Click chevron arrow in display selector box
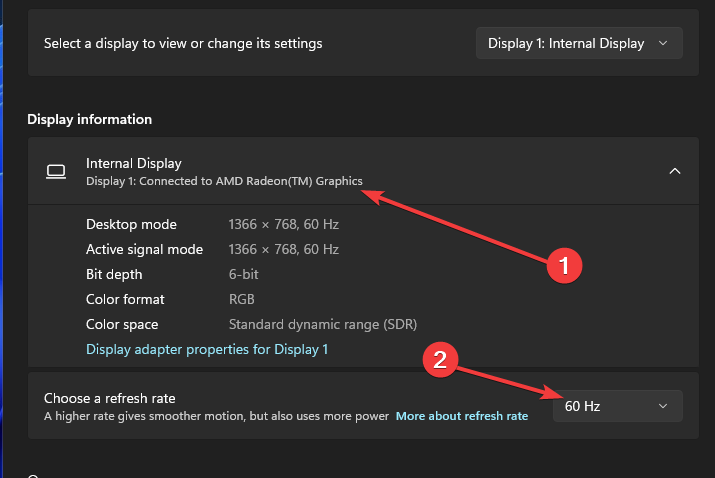This screenshot has width=715, height=478. (662, 43)
